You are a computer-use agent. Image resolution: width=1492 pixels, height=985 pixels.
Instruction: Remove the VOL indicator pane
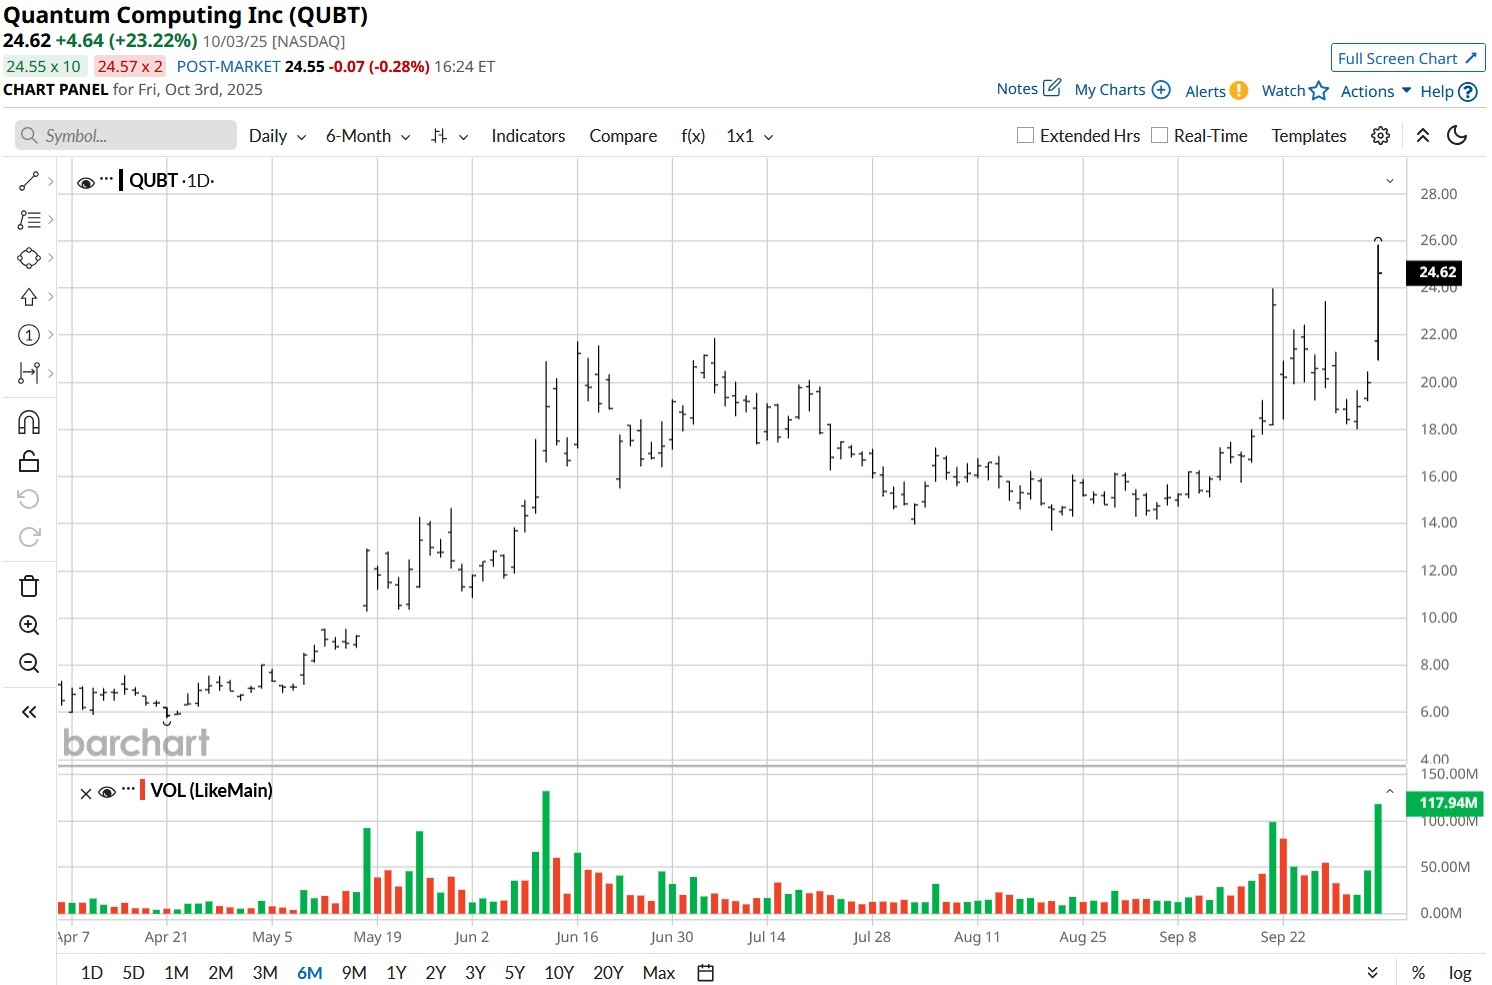click(x=86, y=793)
